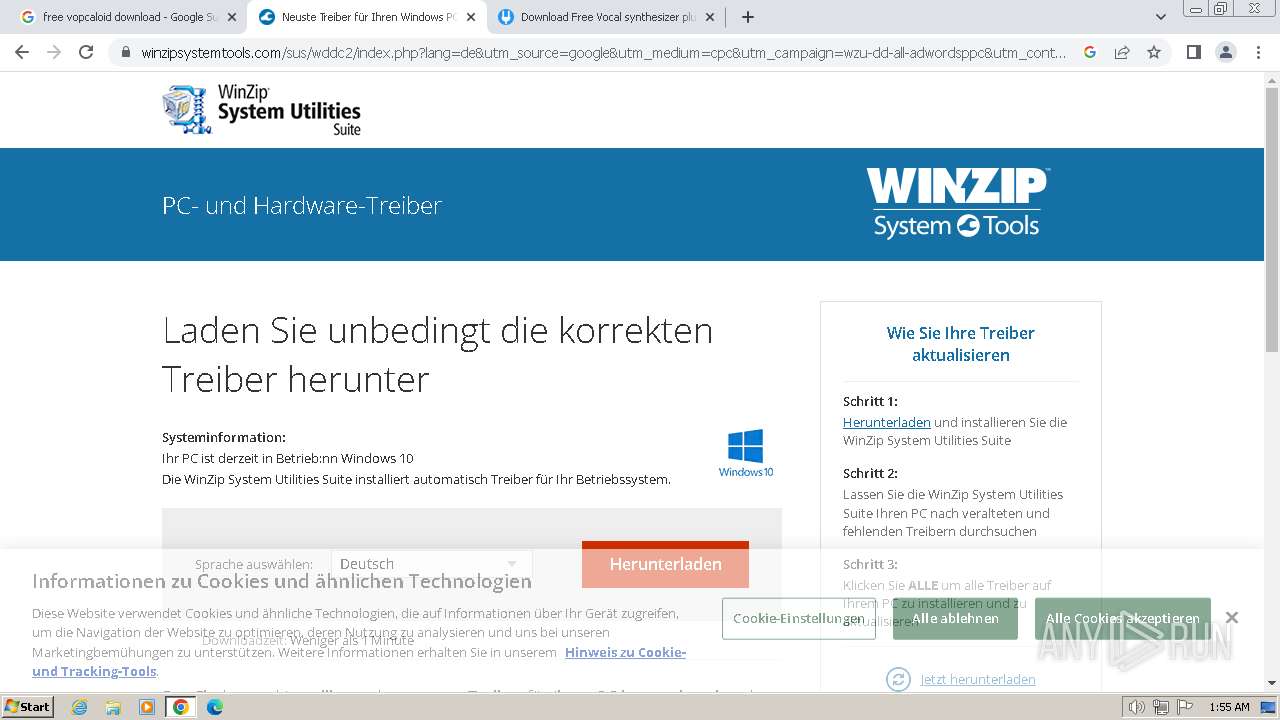Click the WinZip System Tools banner logo
This screenshot has height=720, width=1280.
tap(957, 203)
